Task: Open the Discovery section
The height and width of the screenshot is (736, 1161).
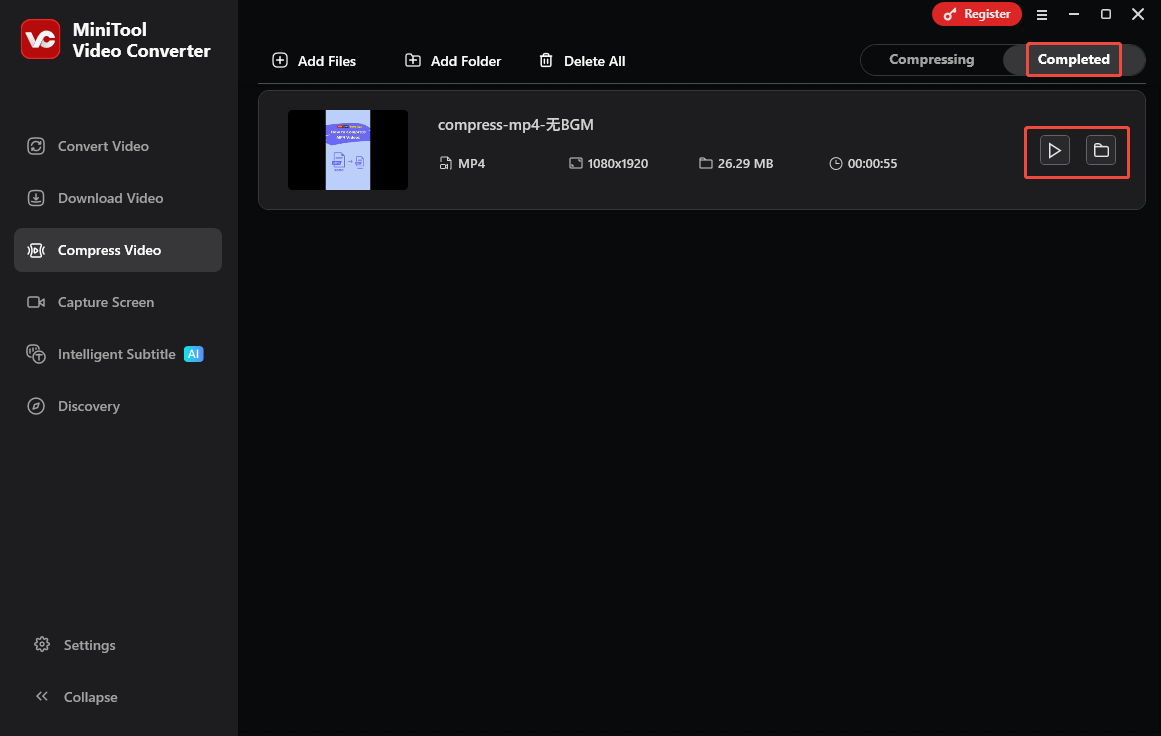Action: click(90, 406)
